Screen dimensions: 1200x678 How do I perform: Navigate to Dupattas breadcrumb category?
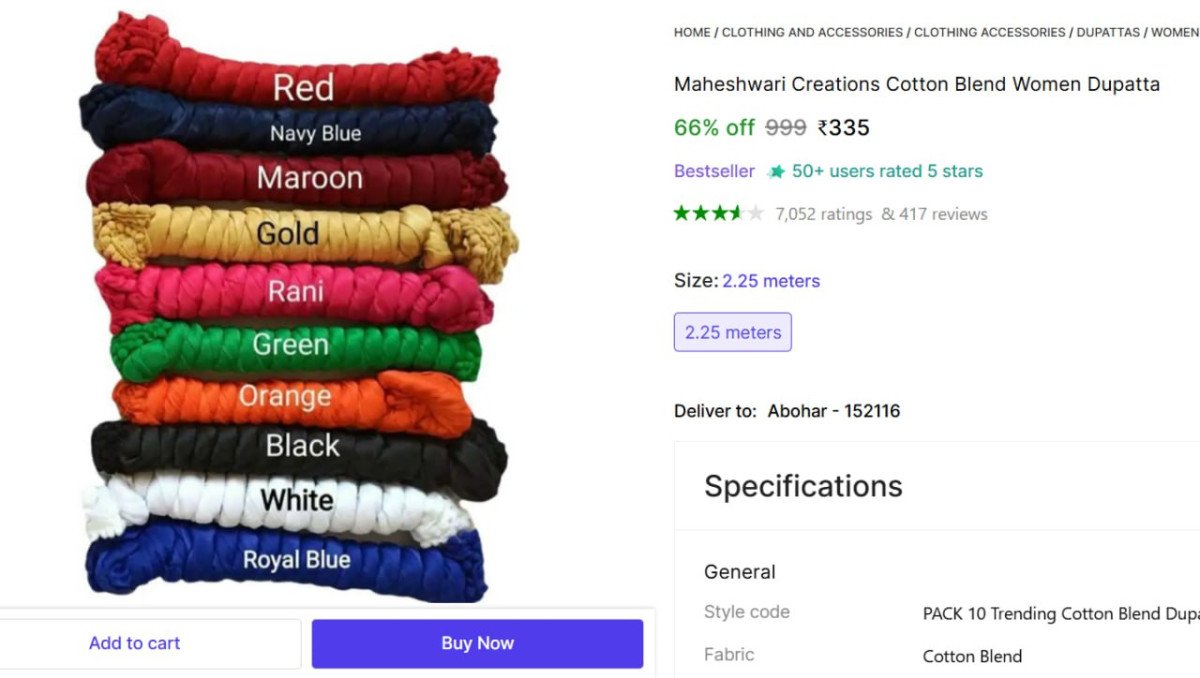click(x=1108, y=32)
